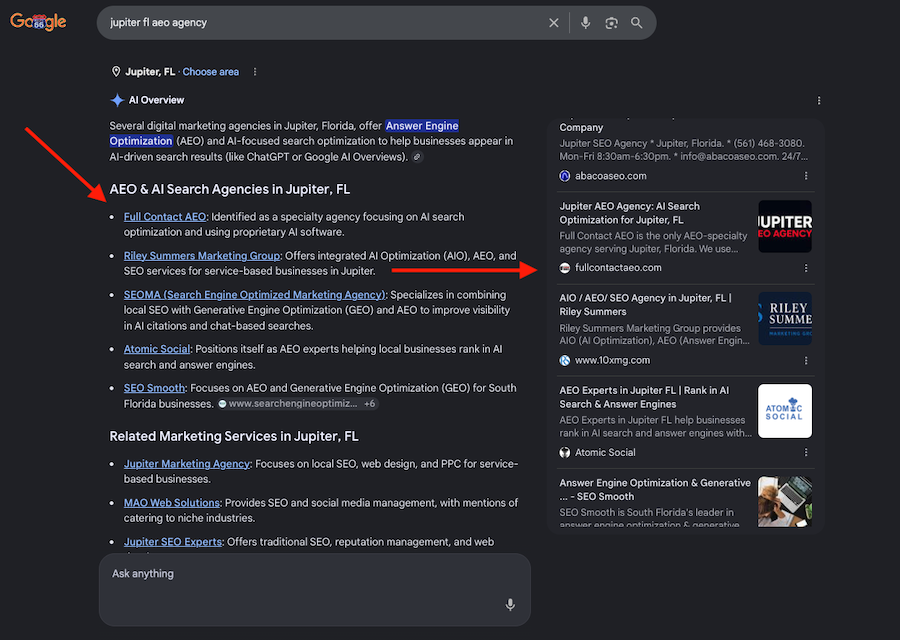The height and width of the screenshot is (640, 900).
Task: Click the Jupiter AEO Agency thumbnail
Action: (785, 227)
